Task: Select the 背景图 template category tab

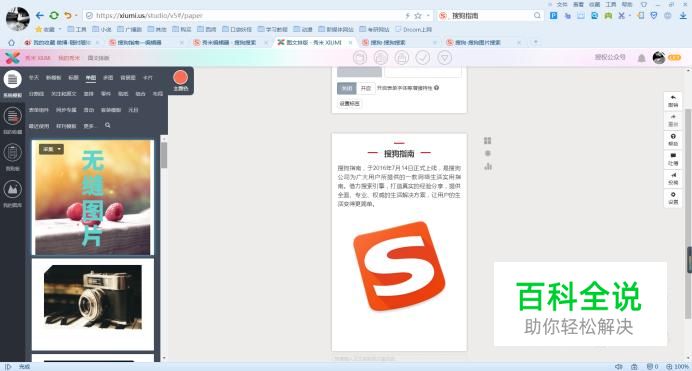Action: 128,78
